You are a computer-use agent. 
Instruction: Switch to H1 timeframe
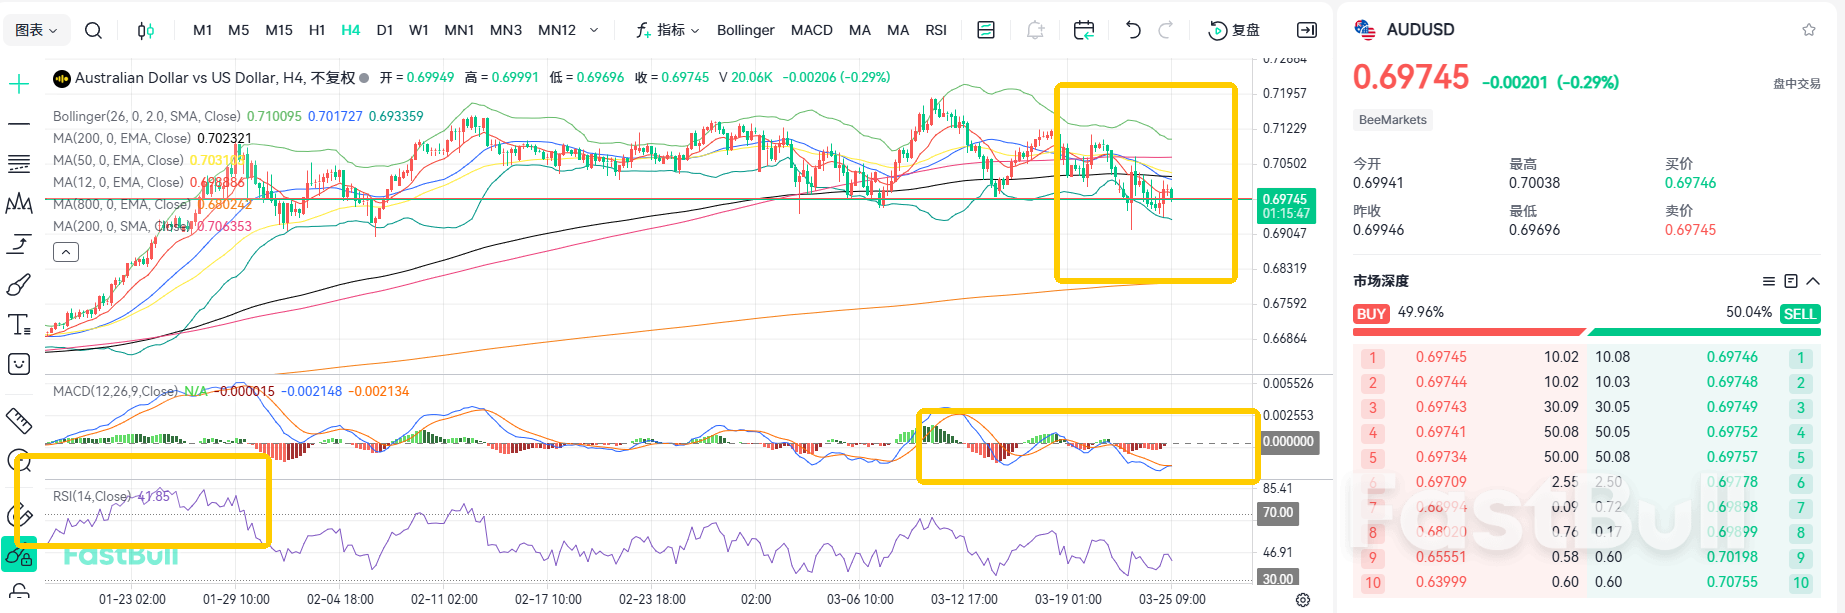(317, 30)
